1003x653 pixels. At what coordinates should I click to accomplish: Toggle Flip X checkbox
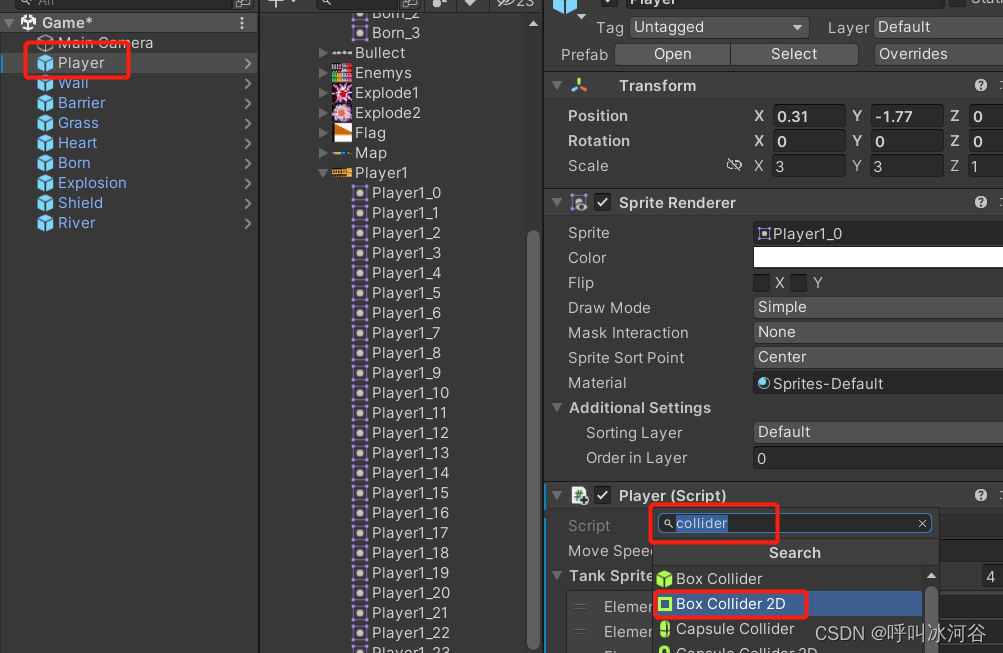(x=761, y=283)
